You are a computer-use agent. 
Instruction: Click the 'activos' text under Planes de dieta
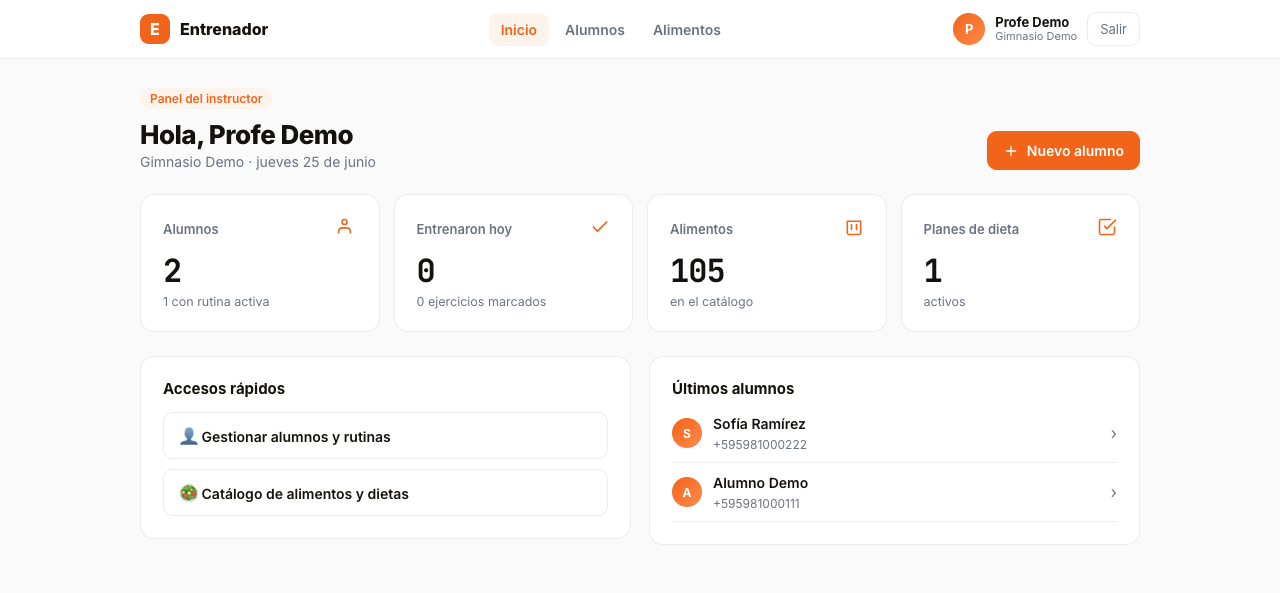944,301
